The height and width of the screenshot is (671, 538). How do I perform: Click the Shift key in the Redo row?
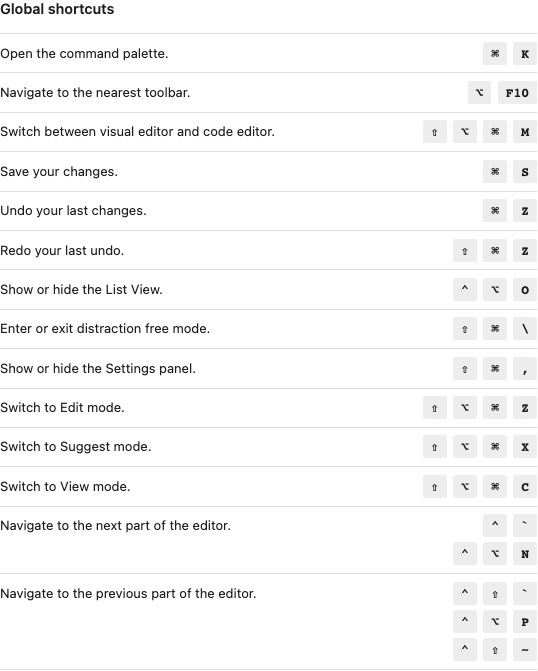[x=465, y=250]
